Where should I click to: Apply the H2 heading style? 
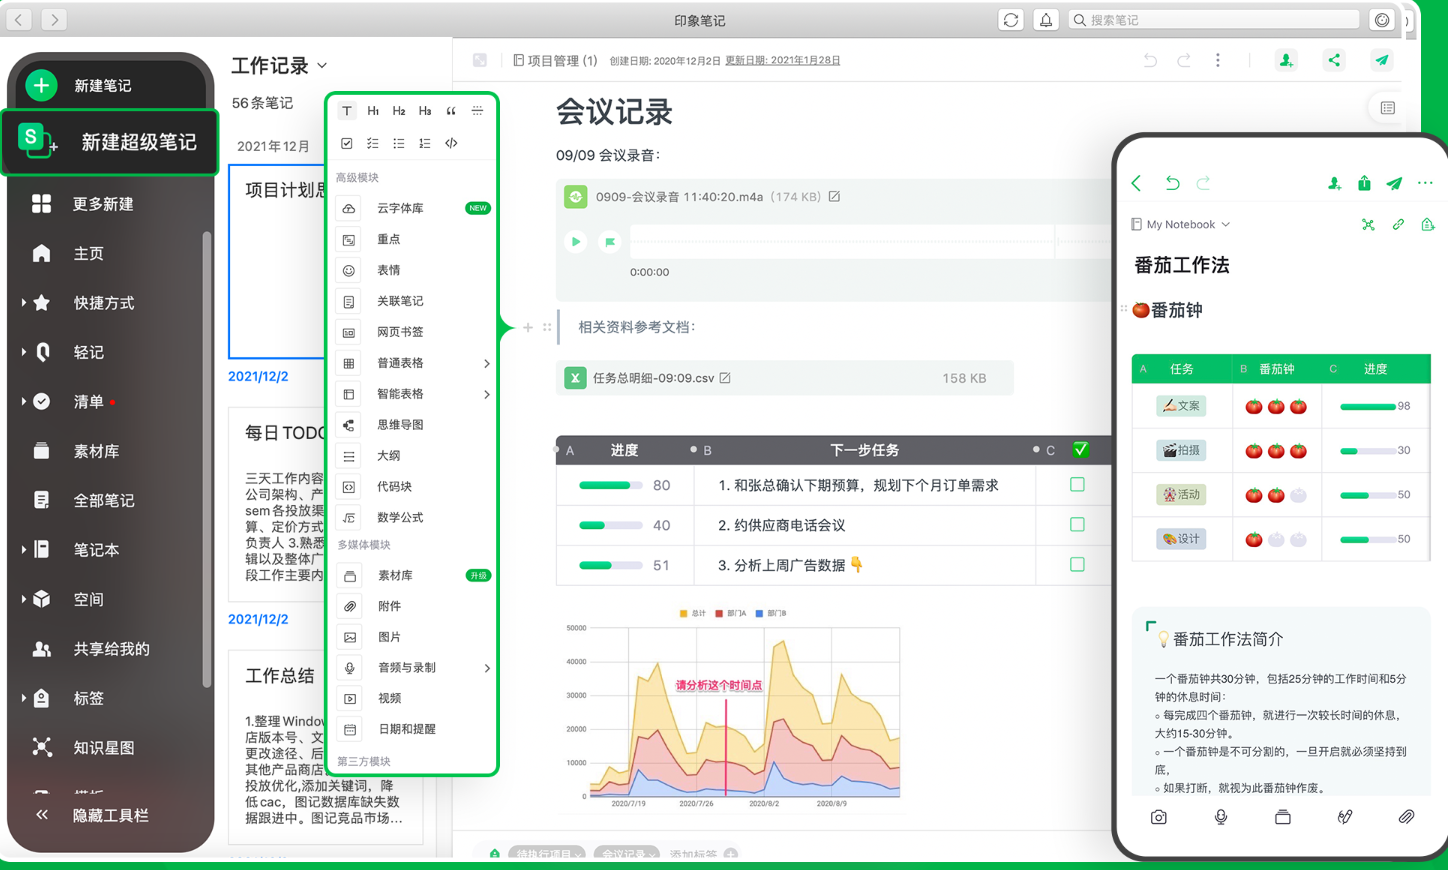click(x=399, y=111)
